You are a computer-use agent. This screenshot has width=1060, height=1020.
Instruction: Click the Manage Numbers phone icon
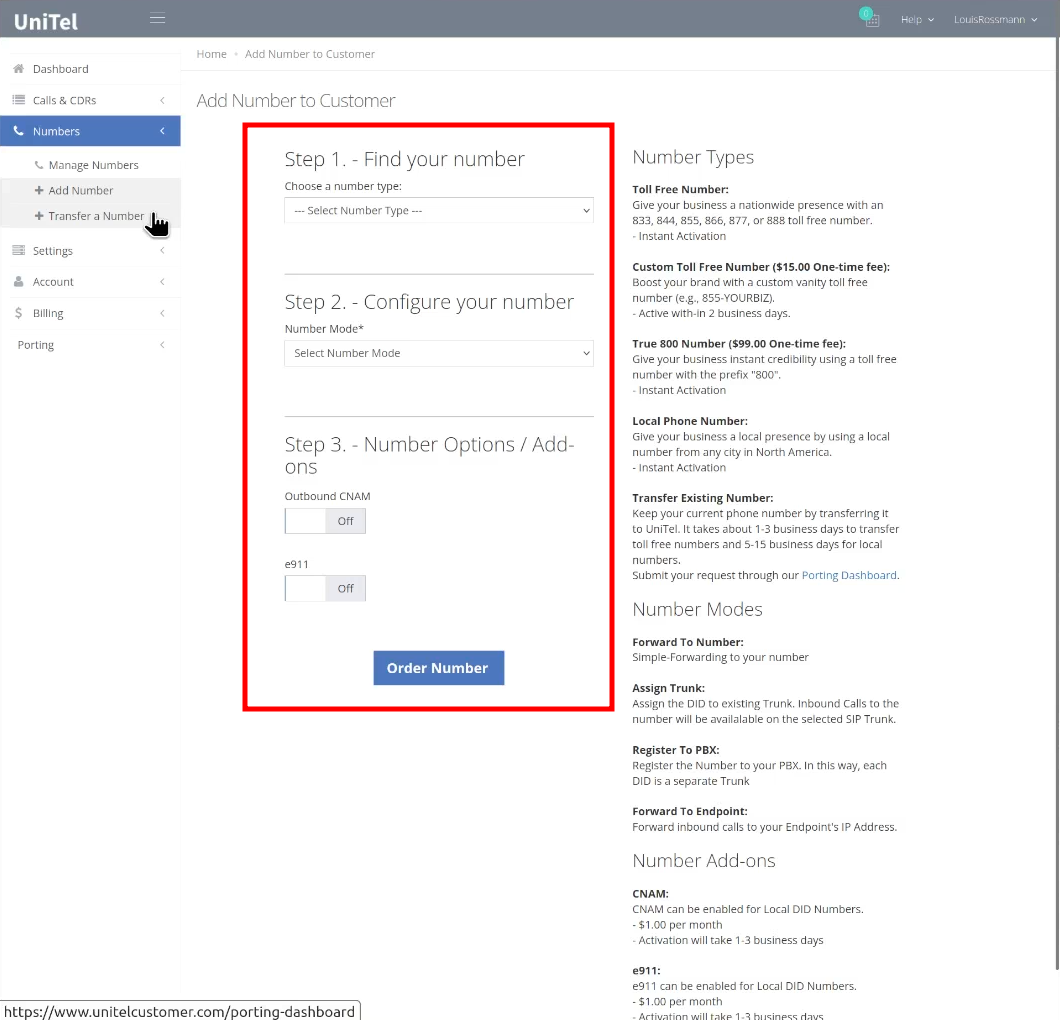[x=39, y=165]
